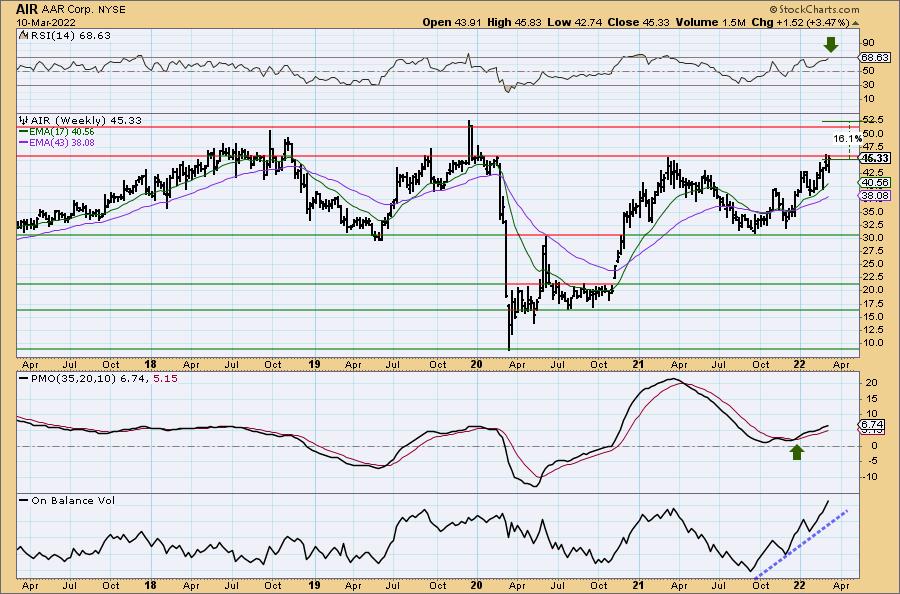This screenshot has width=900, height=594.
Task: Click the 90 label on the RSI axis
Action: [868, 42]
